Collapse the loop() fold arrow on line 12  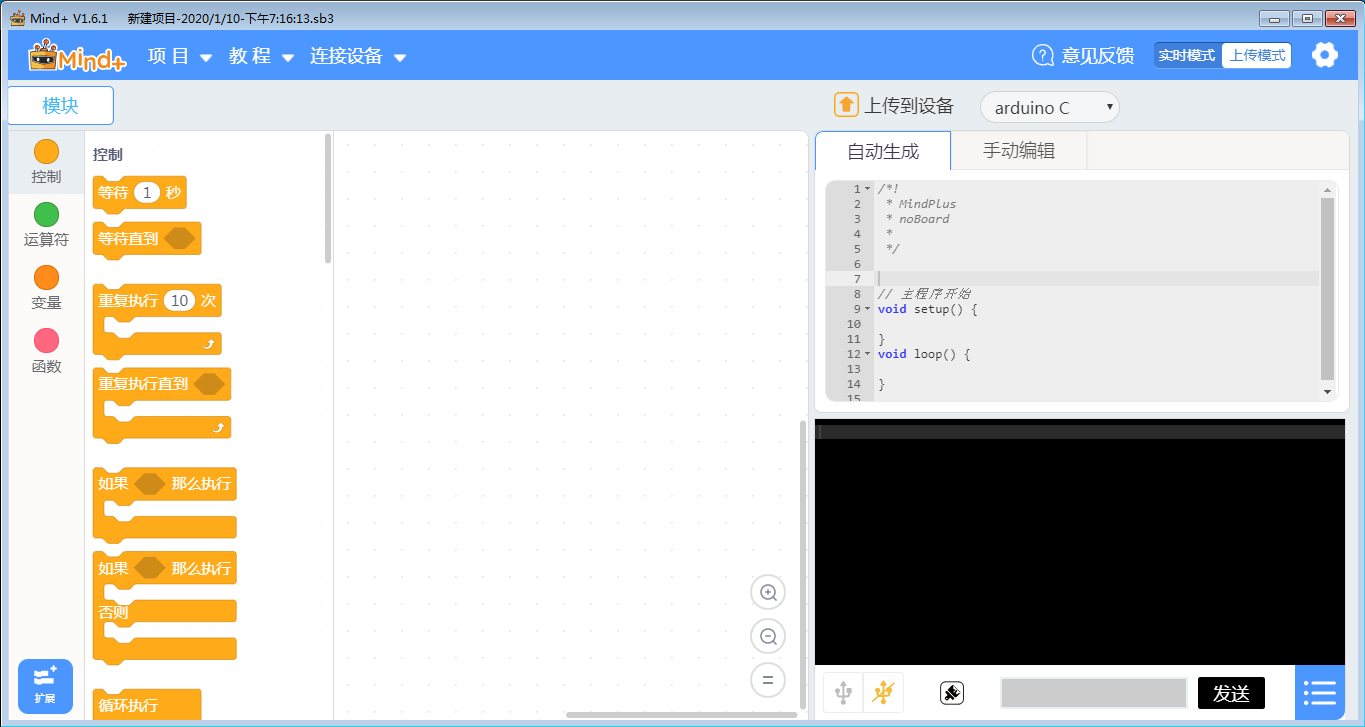click(x=867, y=354)
